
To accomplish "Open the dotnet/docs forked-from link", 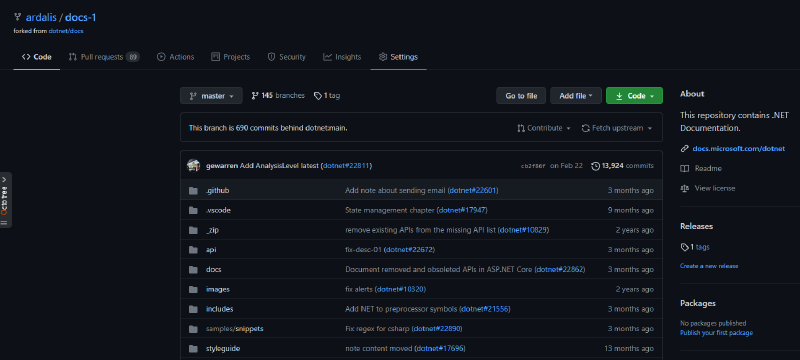I will [x=66, y=31].
